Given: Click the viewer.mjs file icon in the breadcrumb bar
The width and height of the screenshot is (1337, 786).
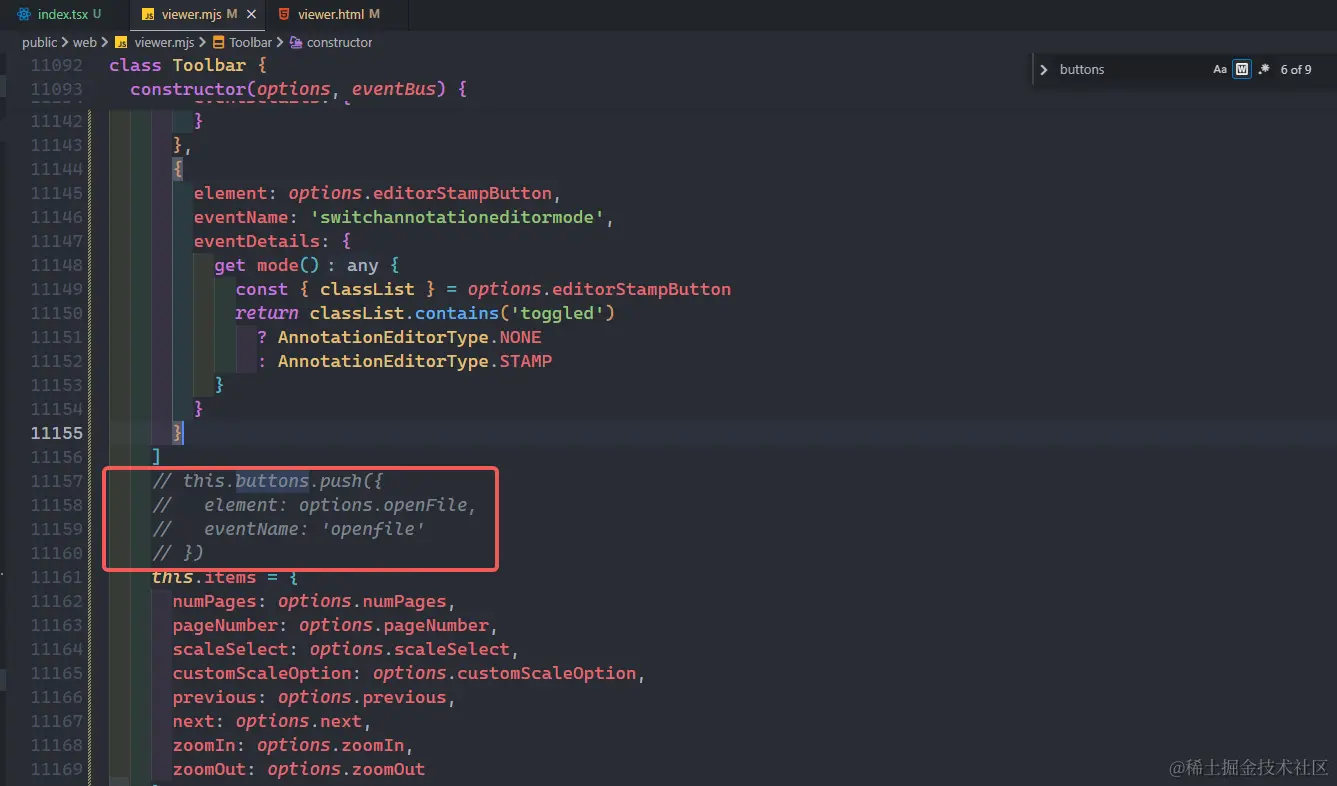Looking at the screenshot, I should coord(121,42).
